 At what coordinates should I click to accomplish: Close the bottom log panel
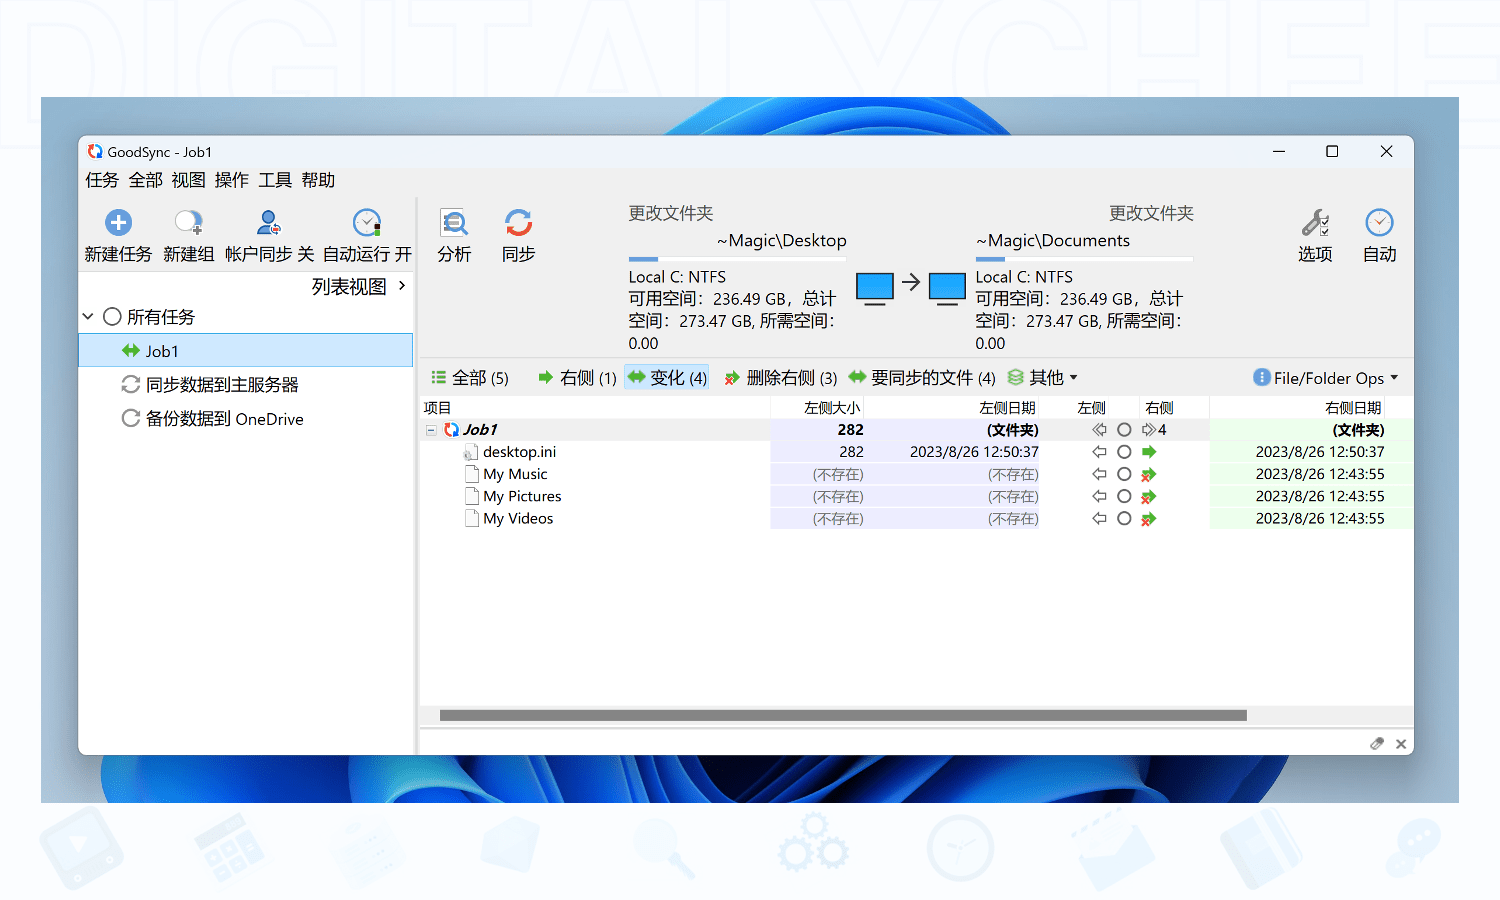click(1401, 744)
